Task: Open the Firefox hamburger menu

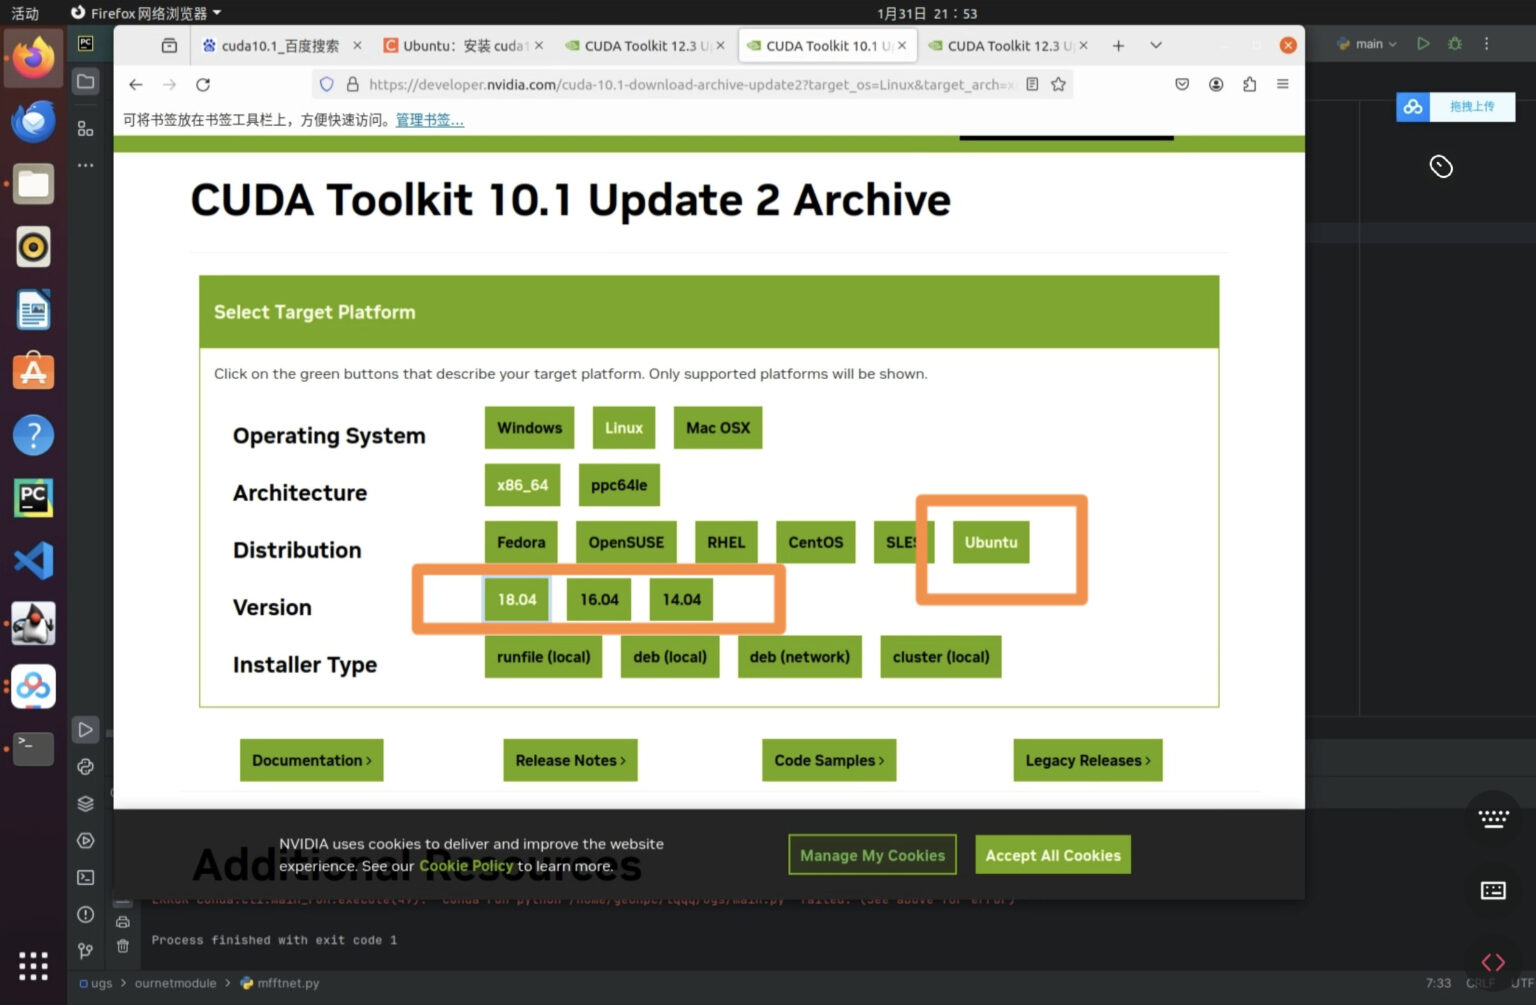Action: [1282, 84]
